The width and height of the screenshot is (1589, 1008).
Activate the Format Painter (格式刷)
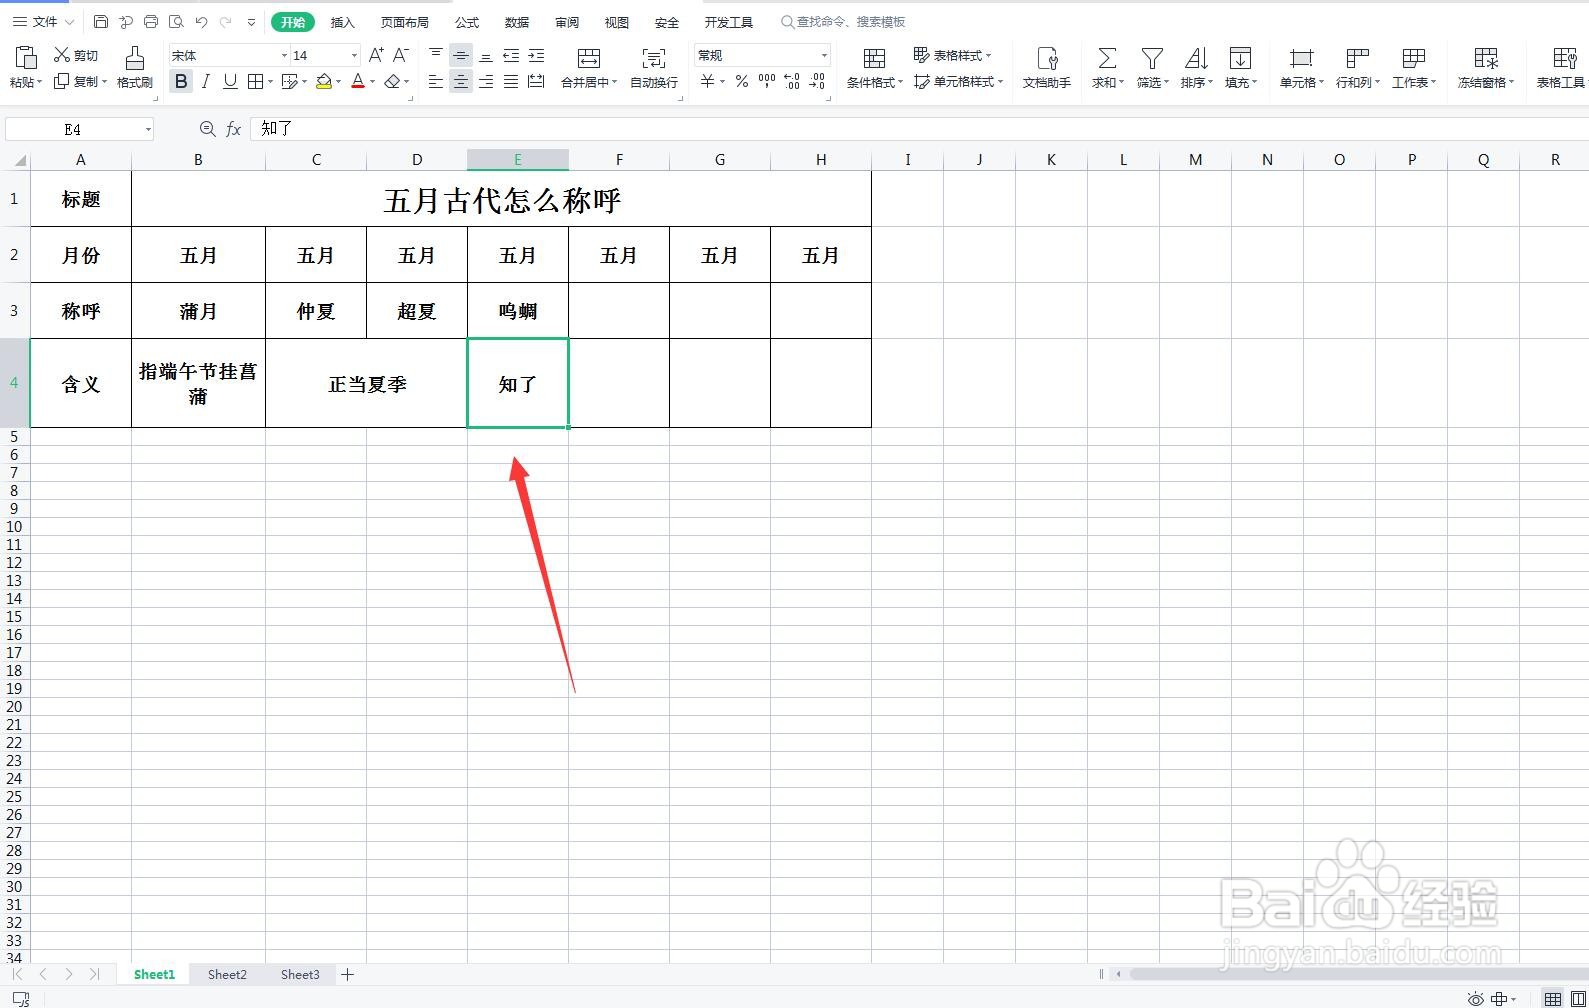(x=134, y=67)
